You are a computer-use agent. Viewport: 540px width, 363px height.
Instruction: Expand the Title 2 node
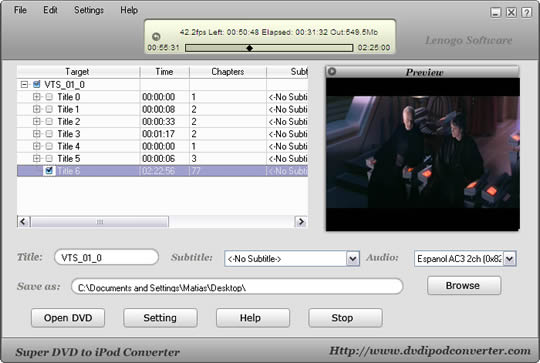[37, 122]
